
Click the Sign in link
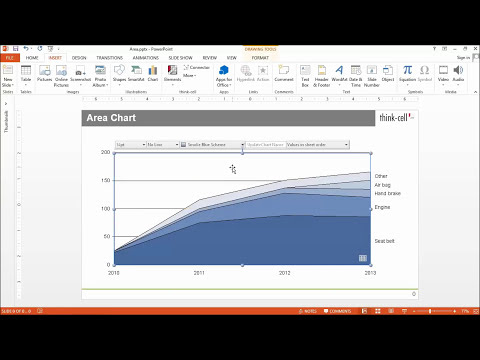463,58
